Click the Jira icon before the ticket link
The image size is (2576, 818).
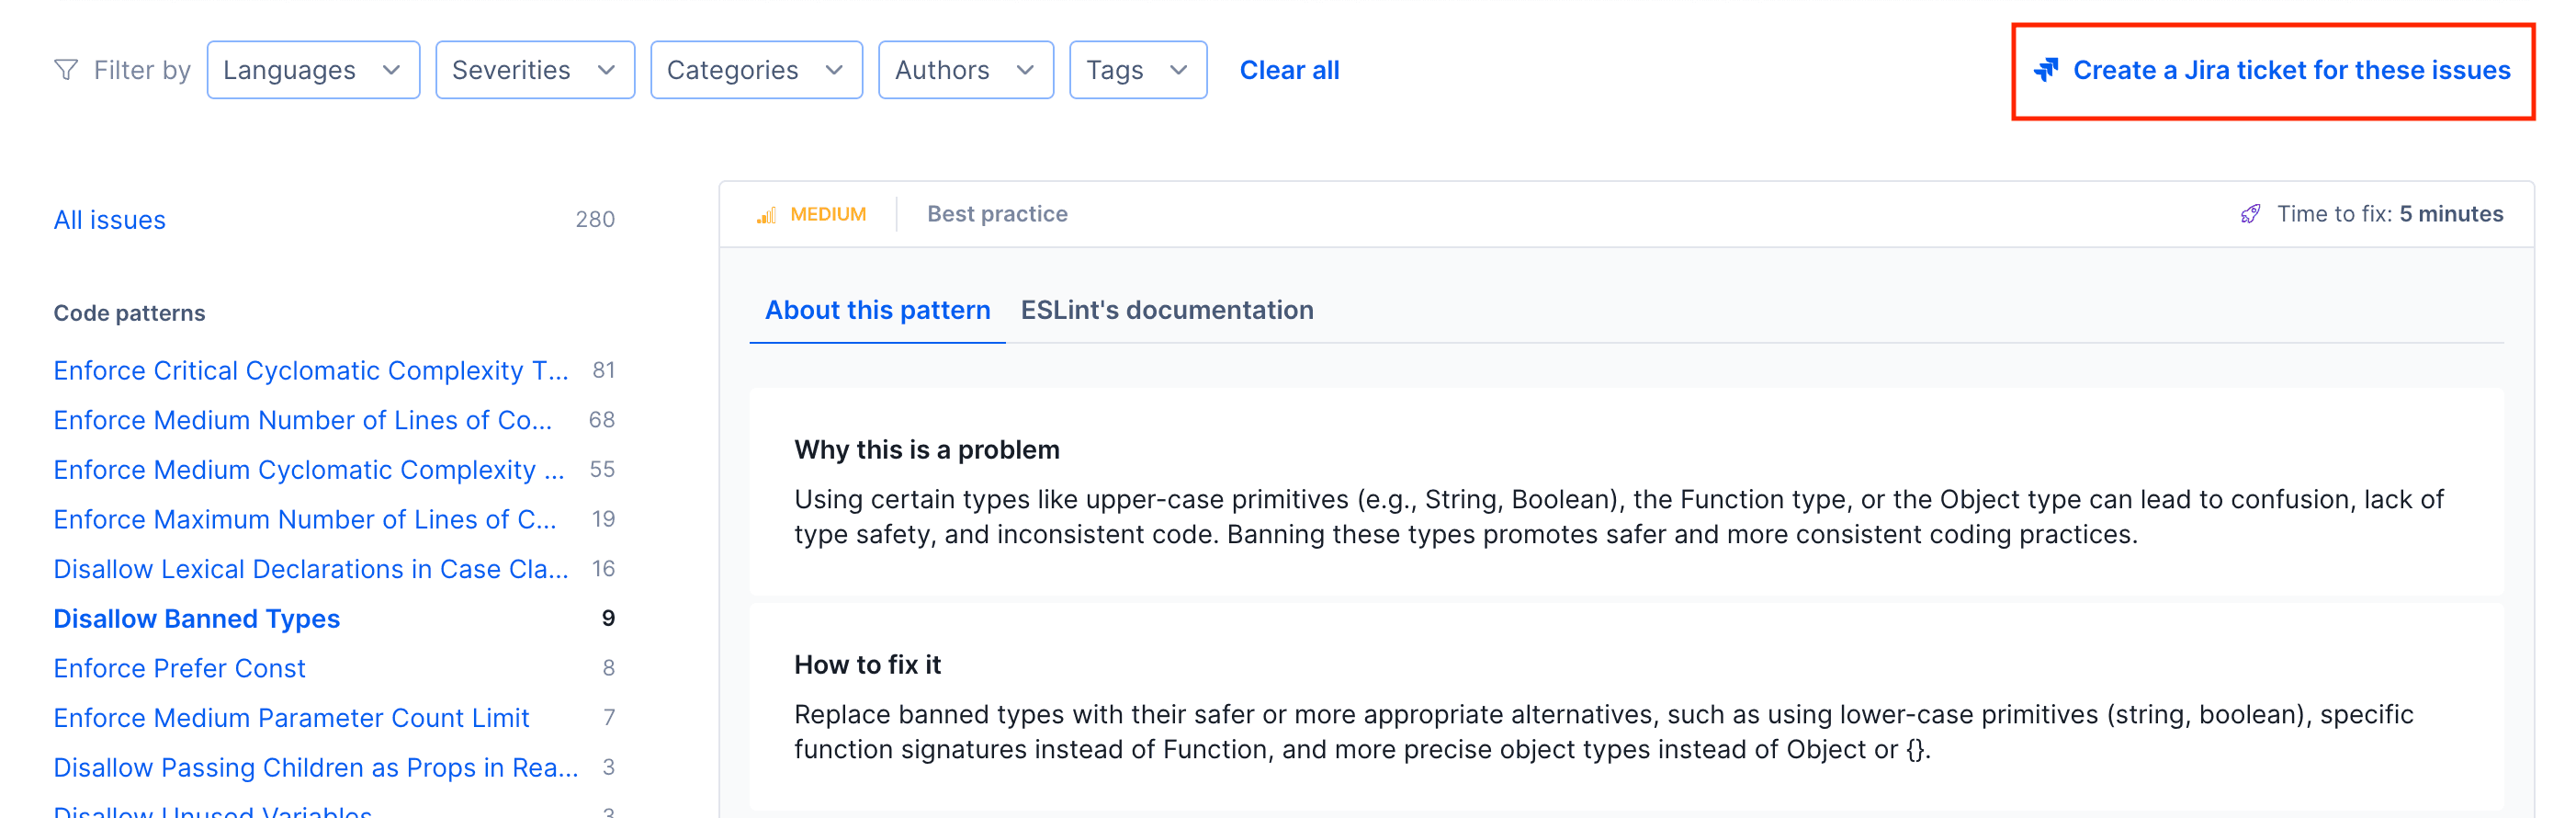pos(2047,69)
